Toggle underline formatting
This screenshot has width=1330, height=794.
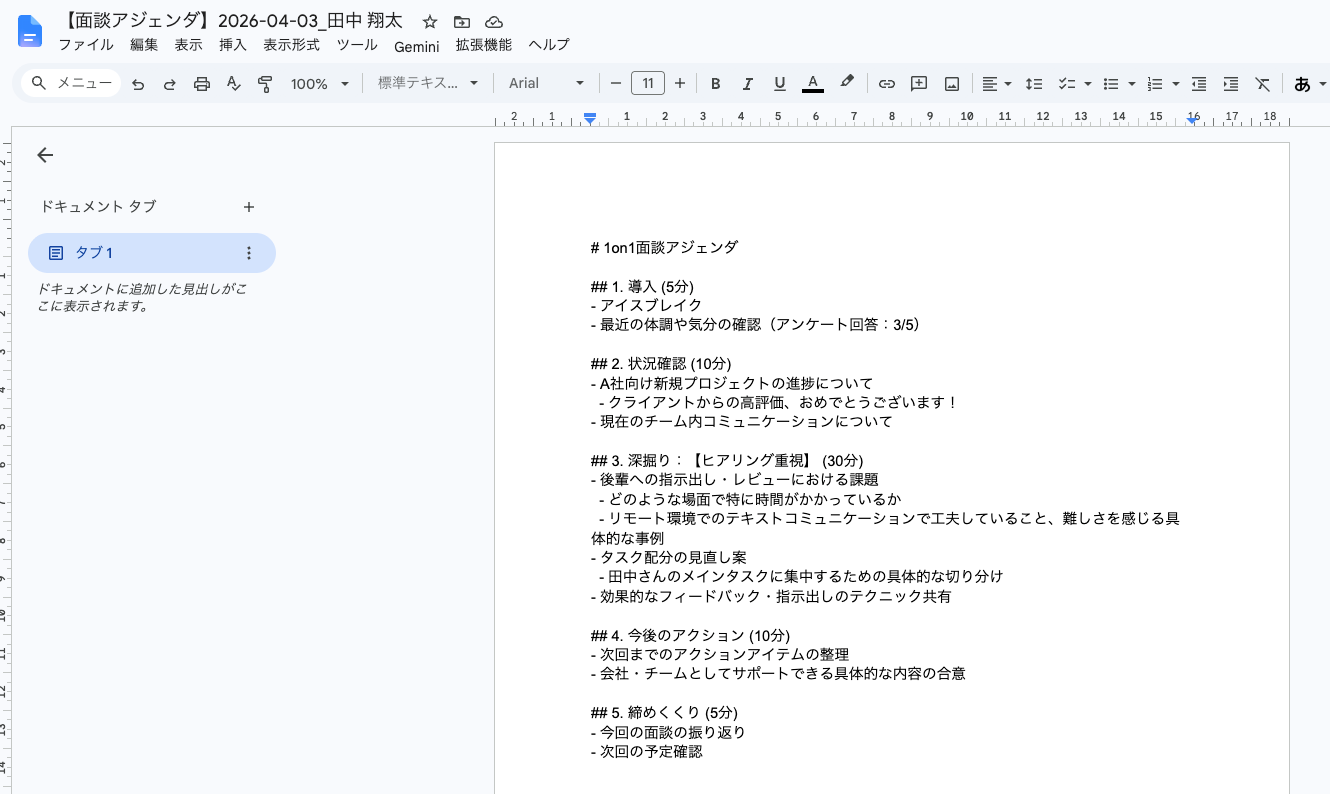point(780,84)
